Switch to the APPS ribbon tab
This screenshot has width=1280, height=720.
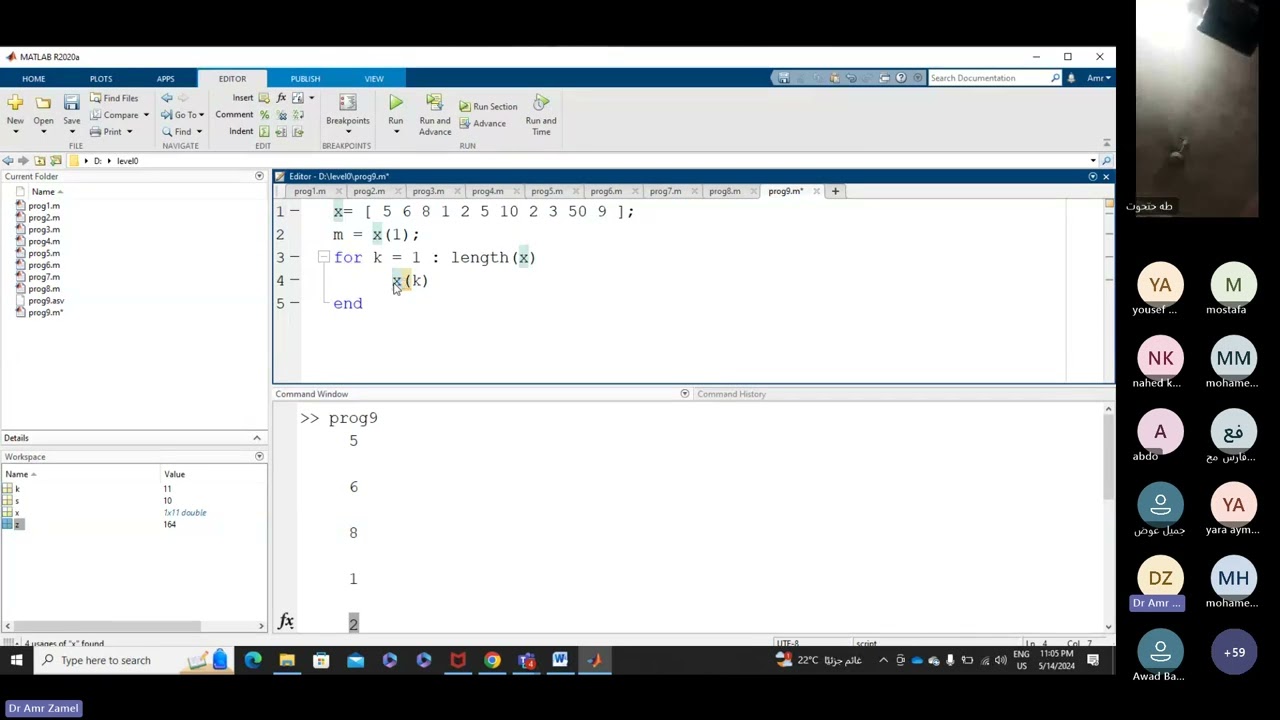[x=165, y=78]
